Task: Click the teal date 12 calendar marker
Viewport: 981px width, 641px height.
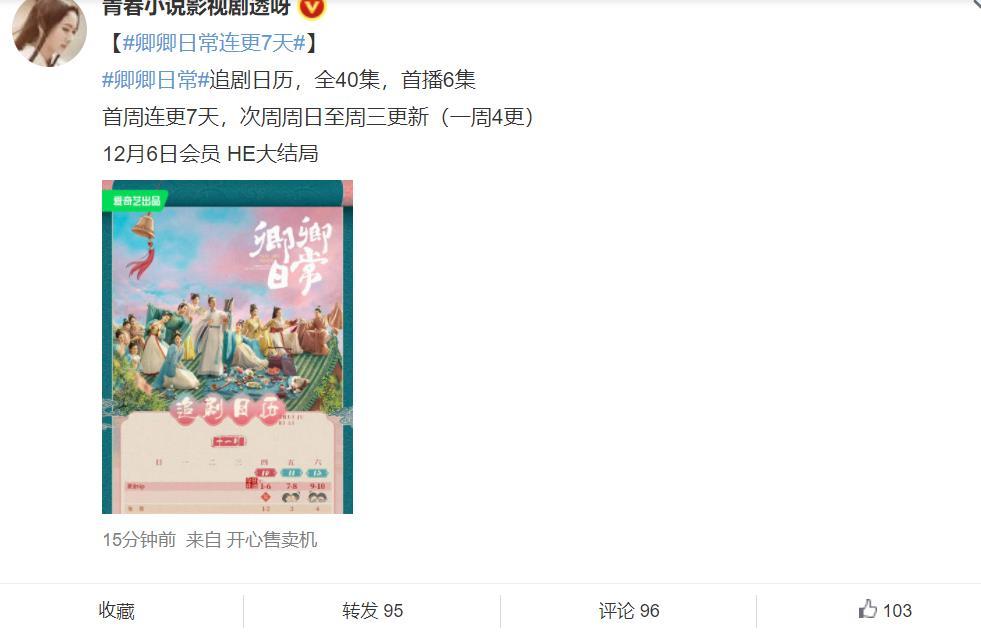Action: click(x=317, y=473)
